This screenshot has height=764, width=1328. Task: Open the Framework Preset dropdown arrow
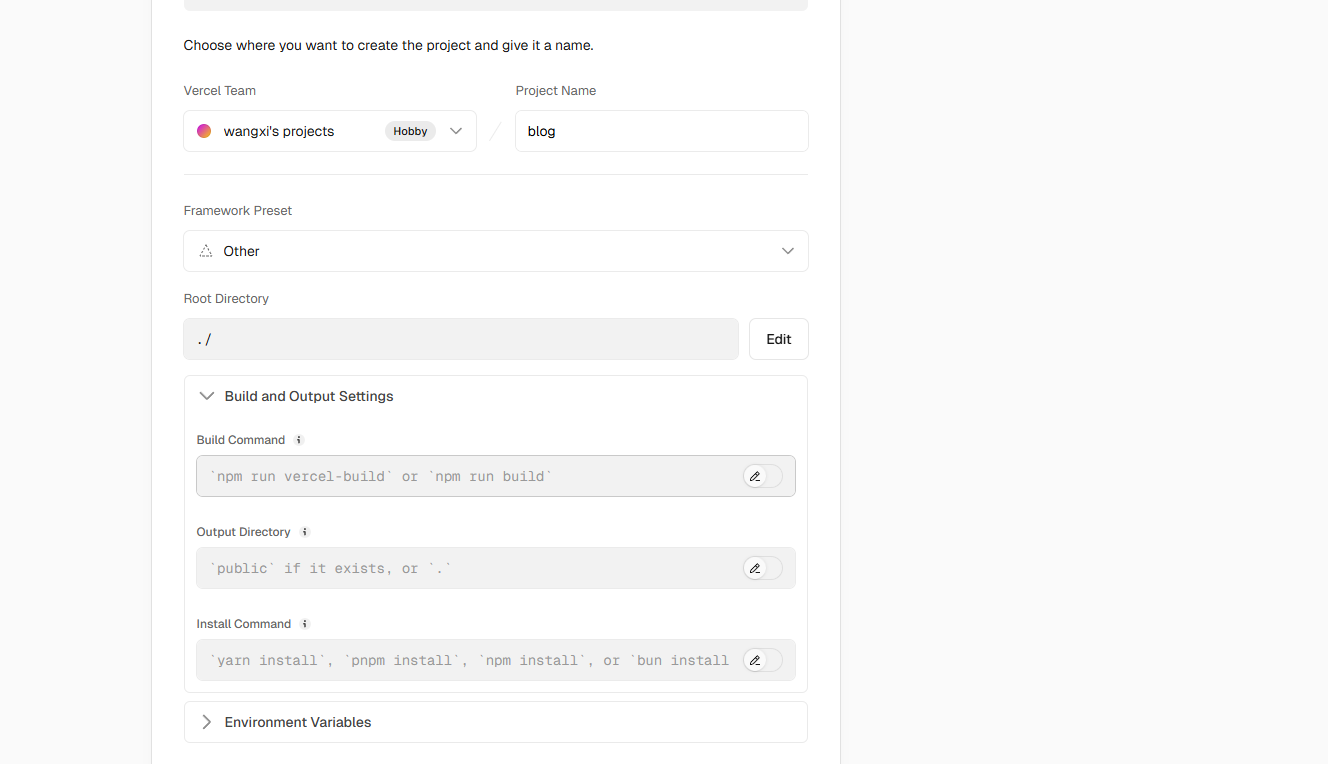point(788,251)
